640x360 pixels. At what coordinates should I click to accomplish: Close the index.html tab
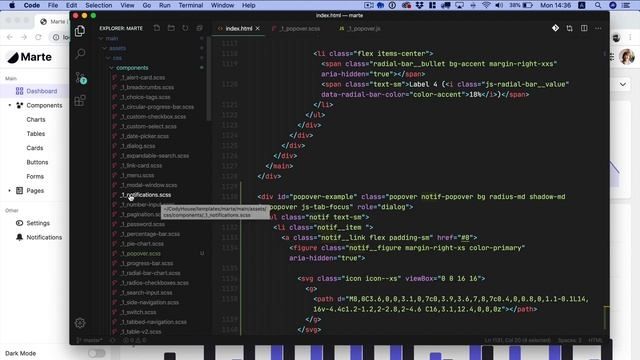(x=258, y=29)
